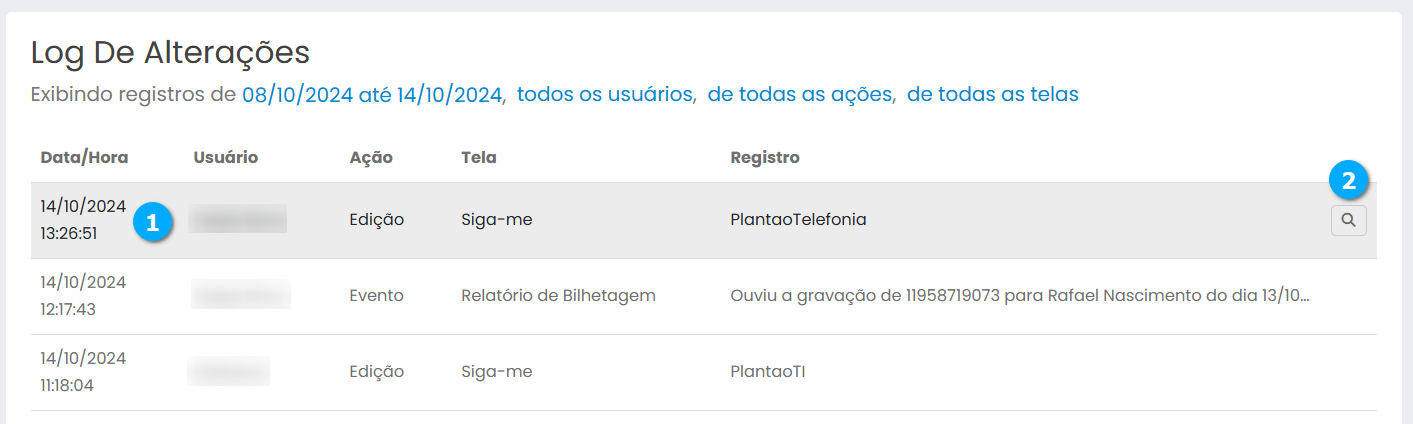Click the Tela column header
1413x424 pixels.
(479, 158)
